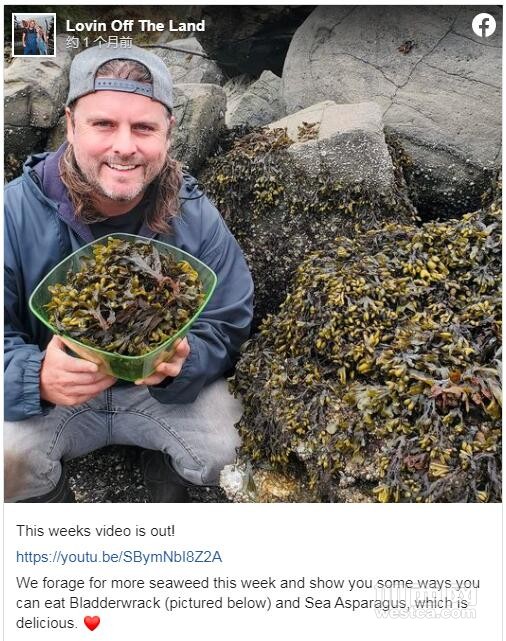Click the text 'This weeks video is out!'
Image resolution: width=506 pixels, height=641 pixels.
[96, 531]
